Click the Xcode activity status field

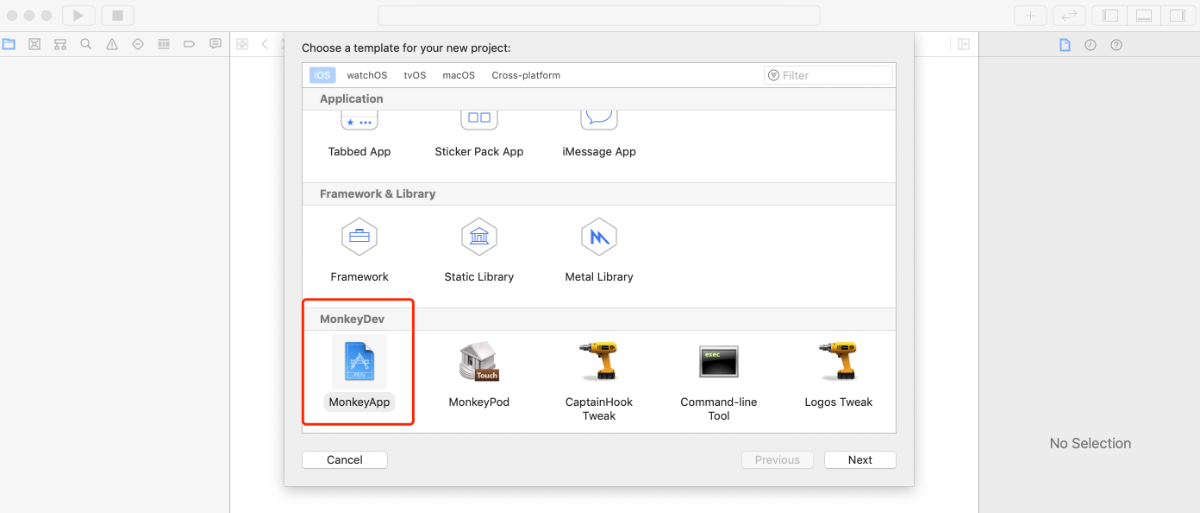599,16
